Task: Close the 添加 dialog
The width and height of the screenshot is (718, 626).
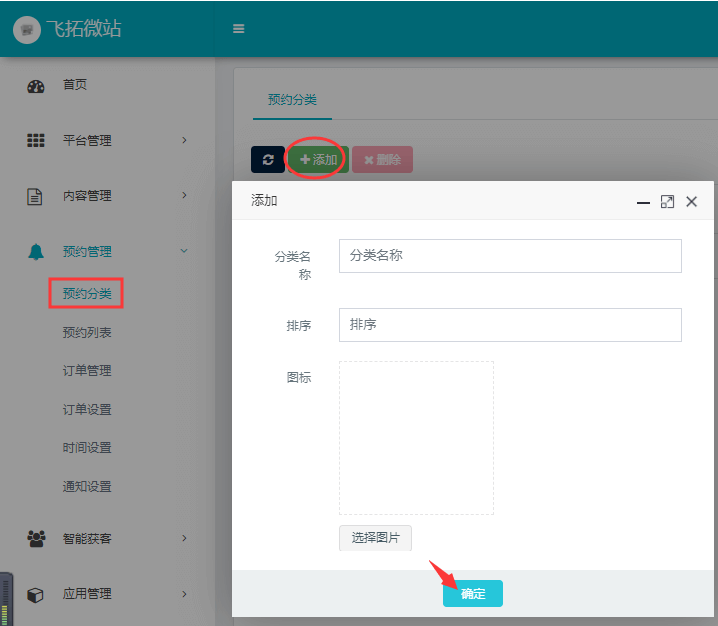Action: coord(691,201)
